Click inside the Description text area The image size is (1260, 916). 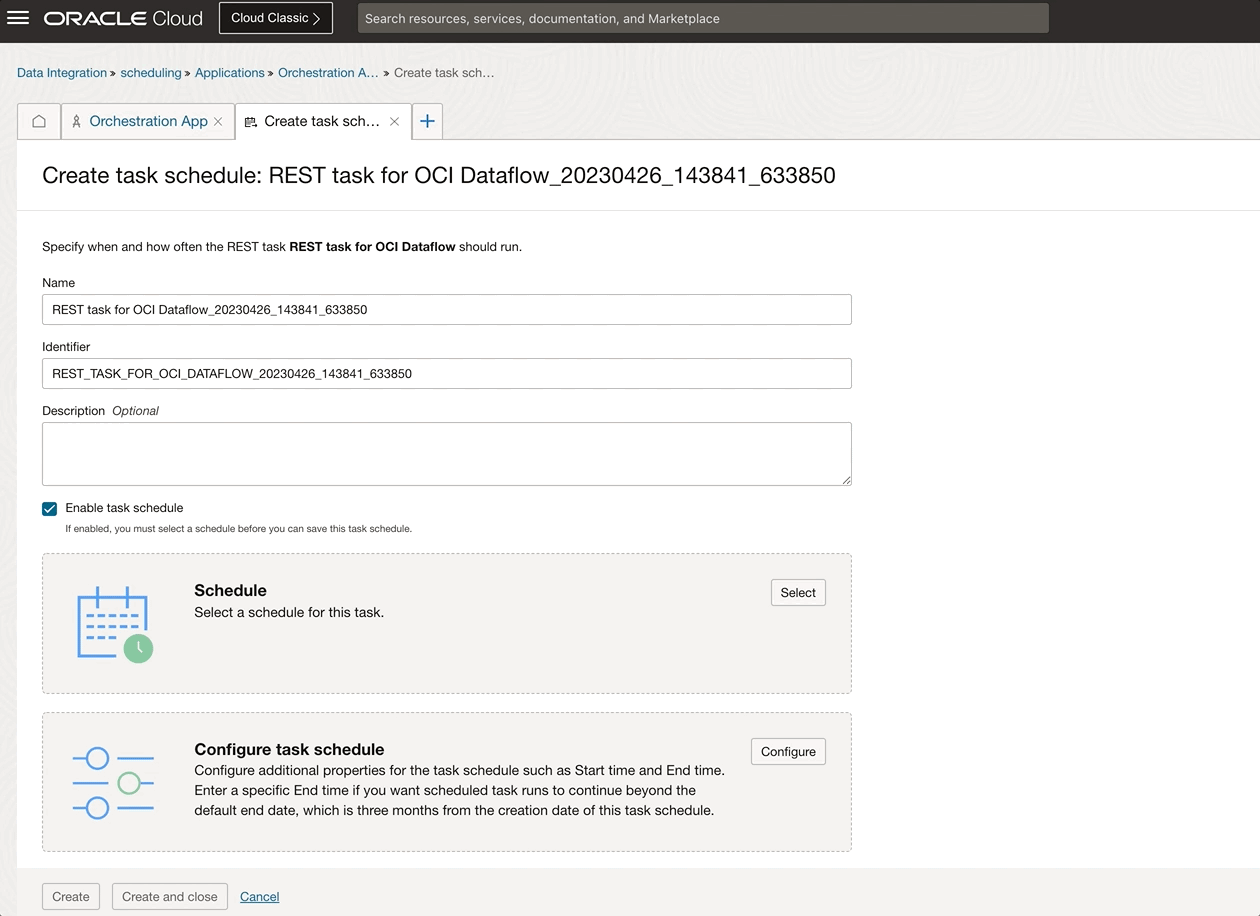[446, 450]
